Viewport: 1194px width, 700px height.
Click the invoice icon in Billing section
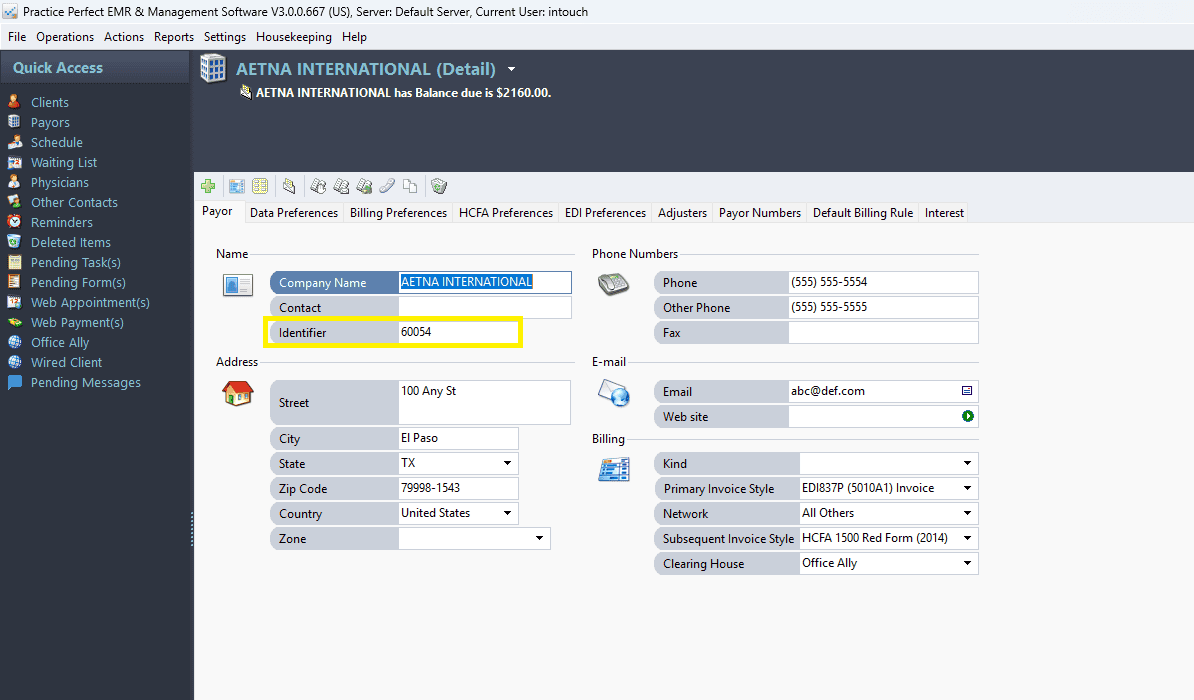click(614, 469)
